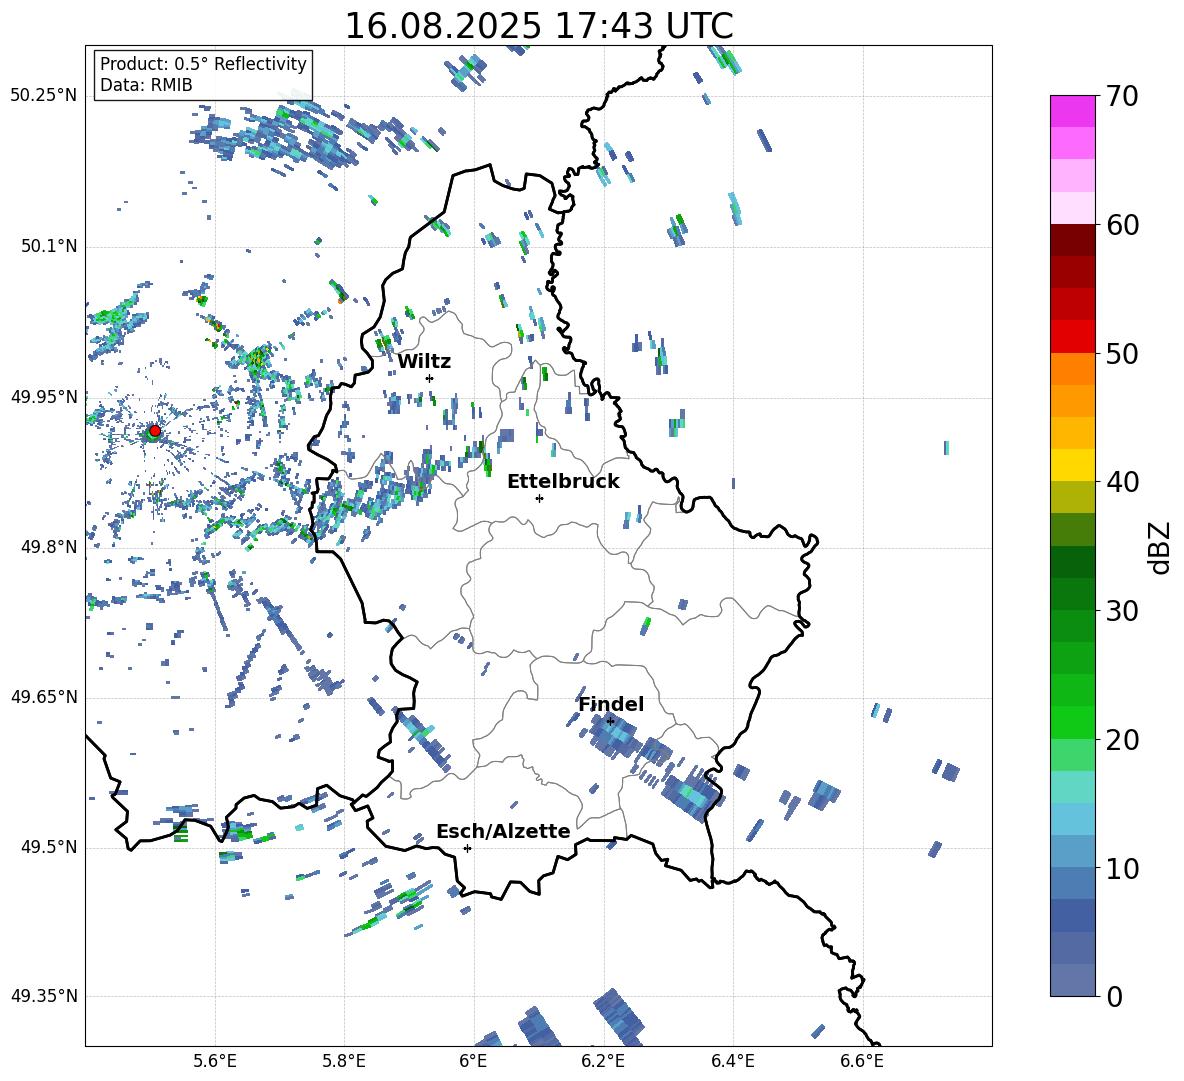Image resolution: width=1184 pixels, height=1081 pixels.
Task: Click the latitude label 50.1°N
Action: click(49, 246)
